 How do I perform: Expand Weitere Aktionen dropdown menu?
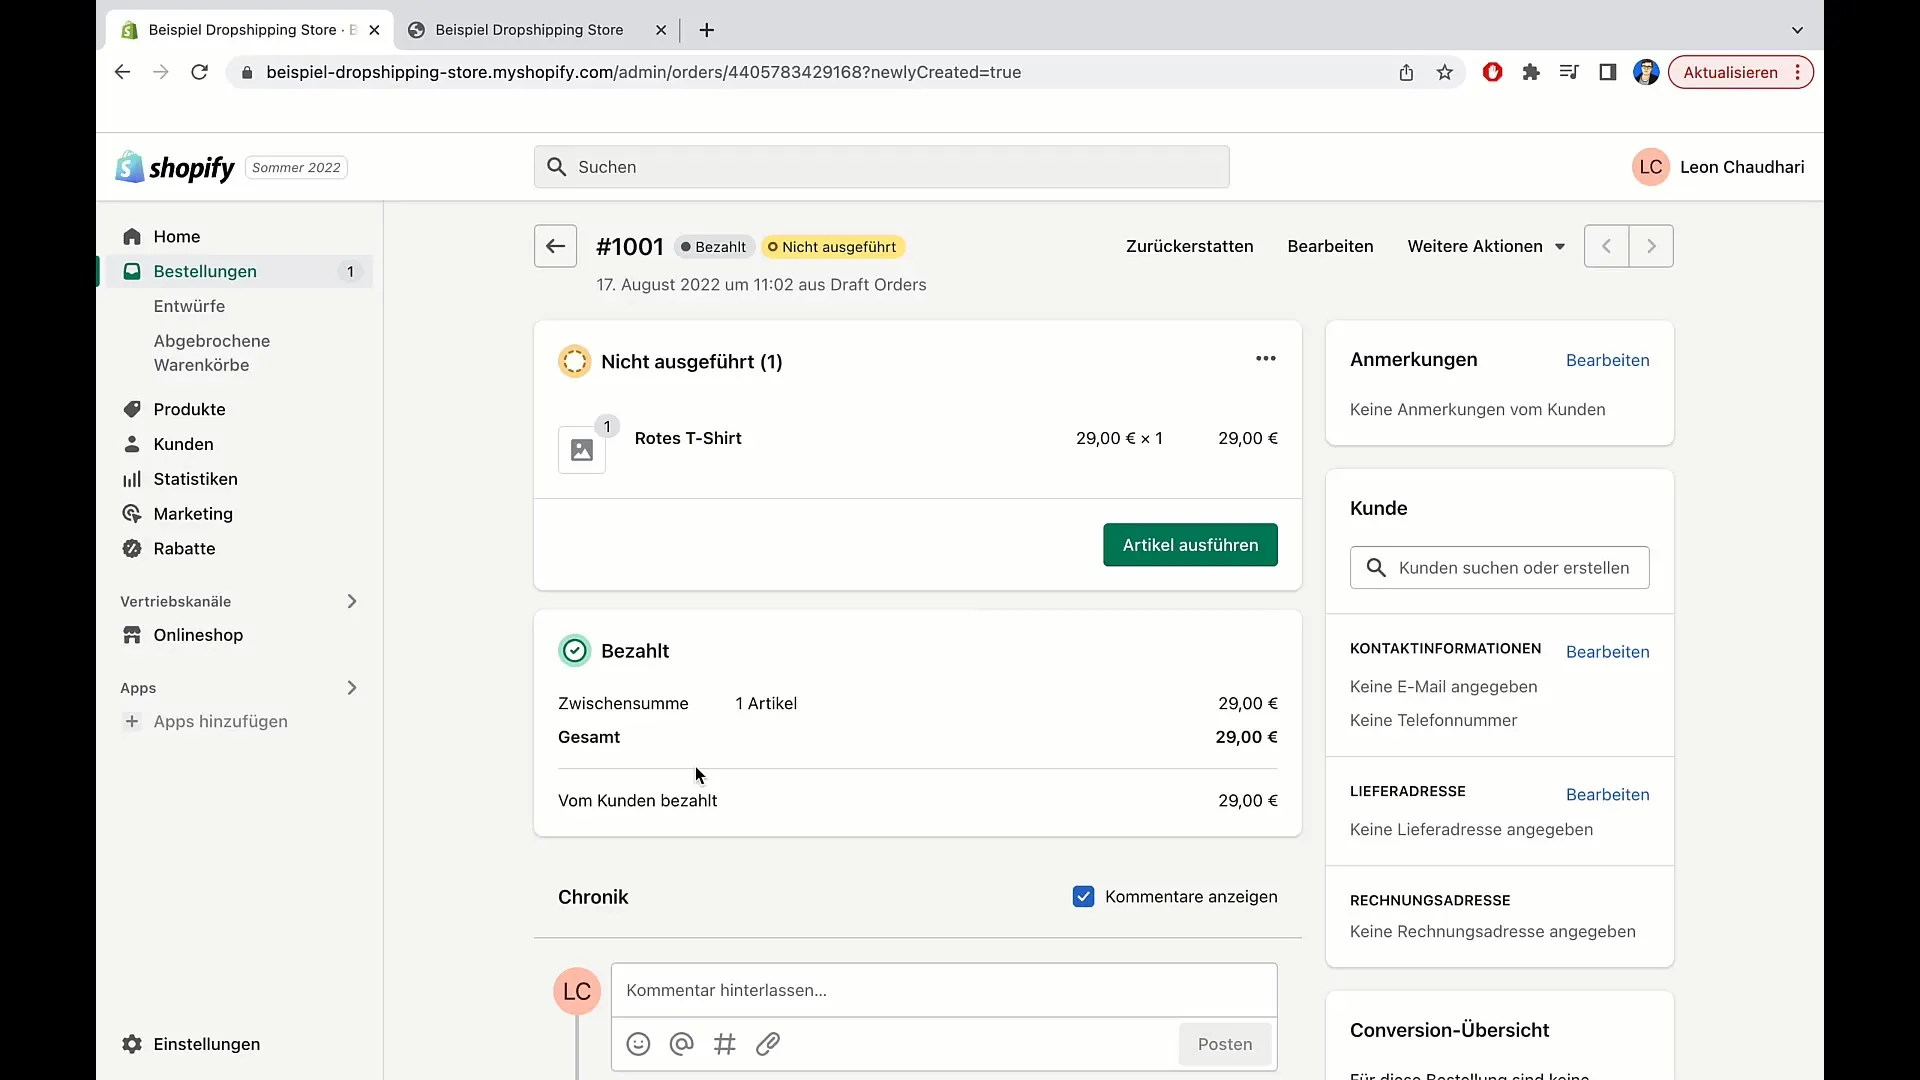(1485, 245)
